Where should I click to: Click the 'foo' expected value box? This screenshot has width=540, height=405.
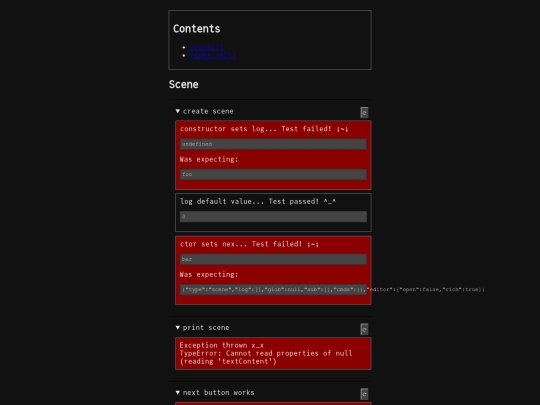coord(273,174)
